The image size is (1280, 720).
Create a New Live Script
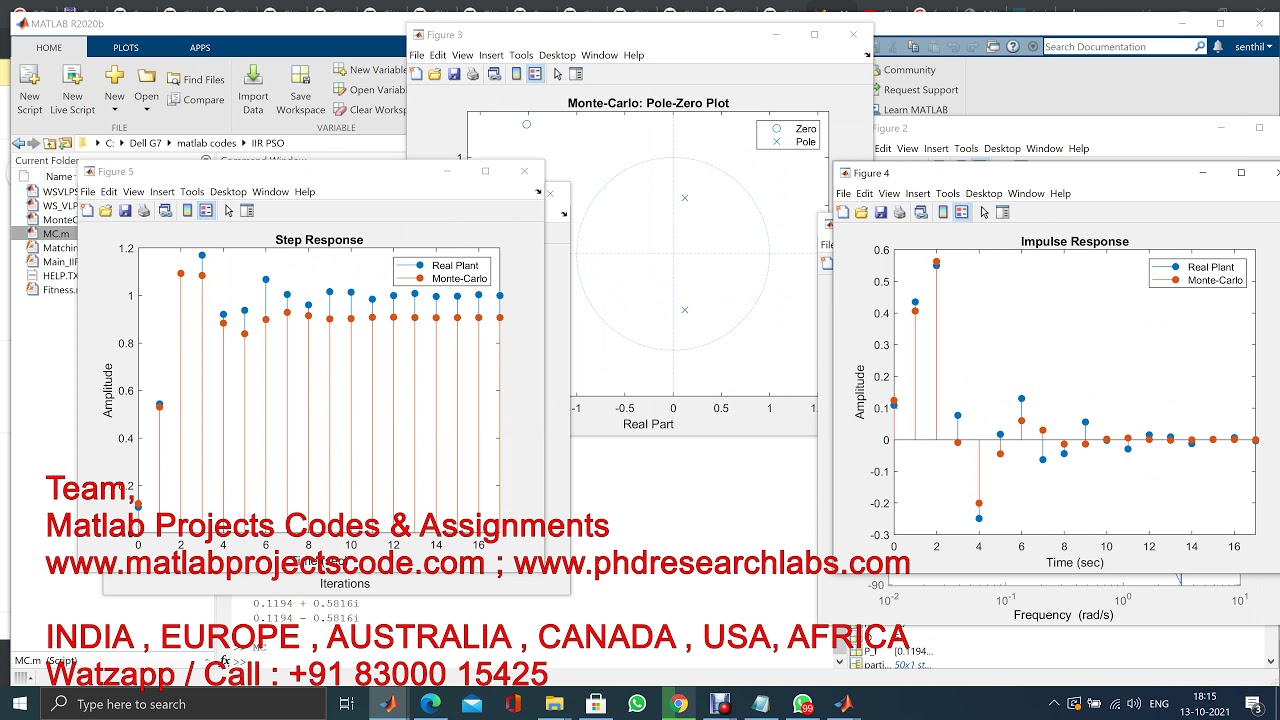[72, 90]
